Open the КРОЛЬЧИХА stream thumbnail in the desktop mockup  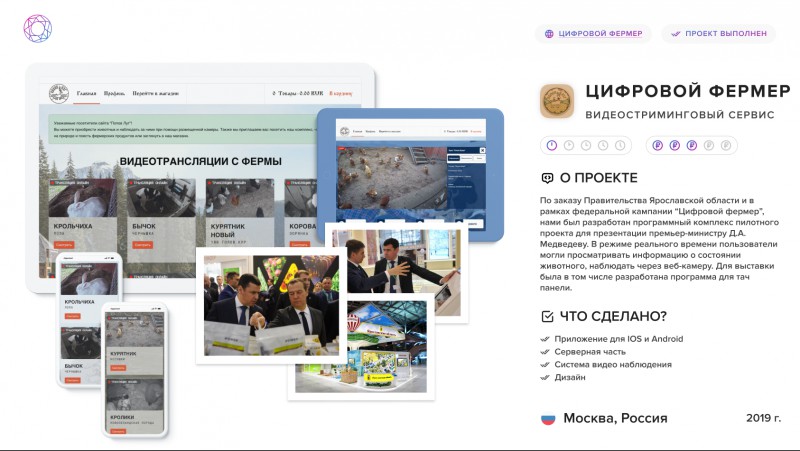[x=83, y=199]
